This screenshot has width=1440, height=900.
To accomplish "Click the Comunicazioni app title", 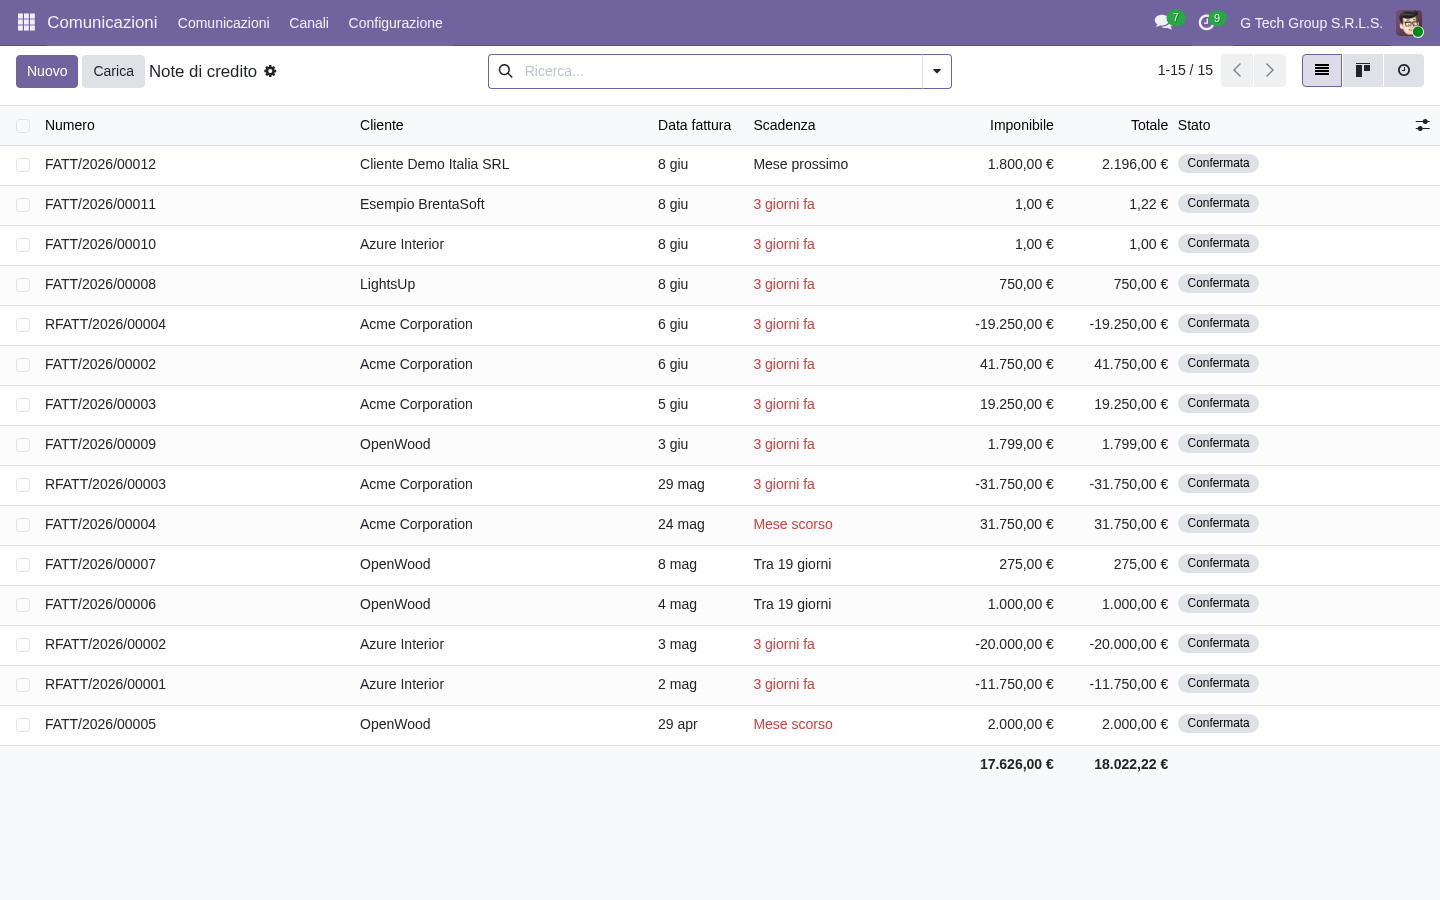I will pyautogui.click(x=102, y=22).
